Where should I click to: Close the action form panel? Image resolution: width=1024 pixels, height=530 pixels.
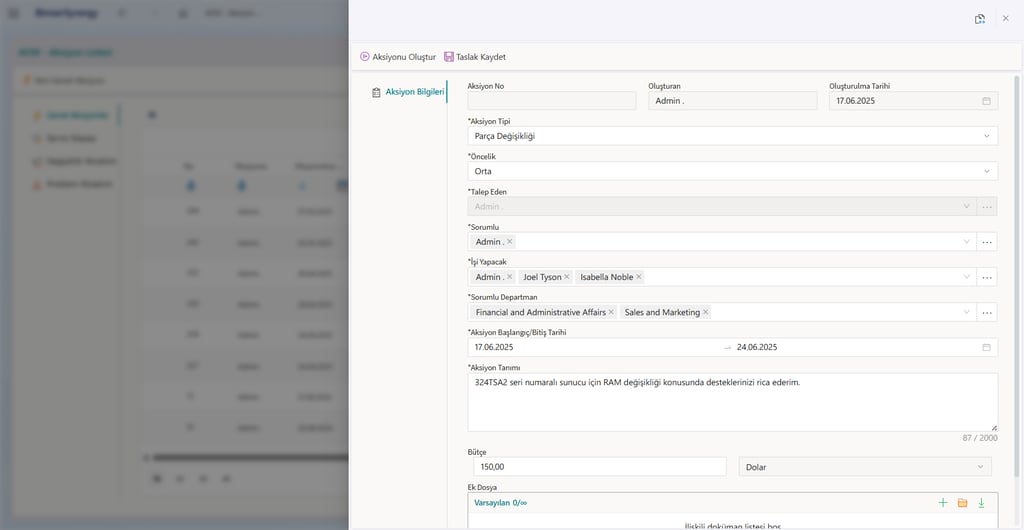point(1006,18)
